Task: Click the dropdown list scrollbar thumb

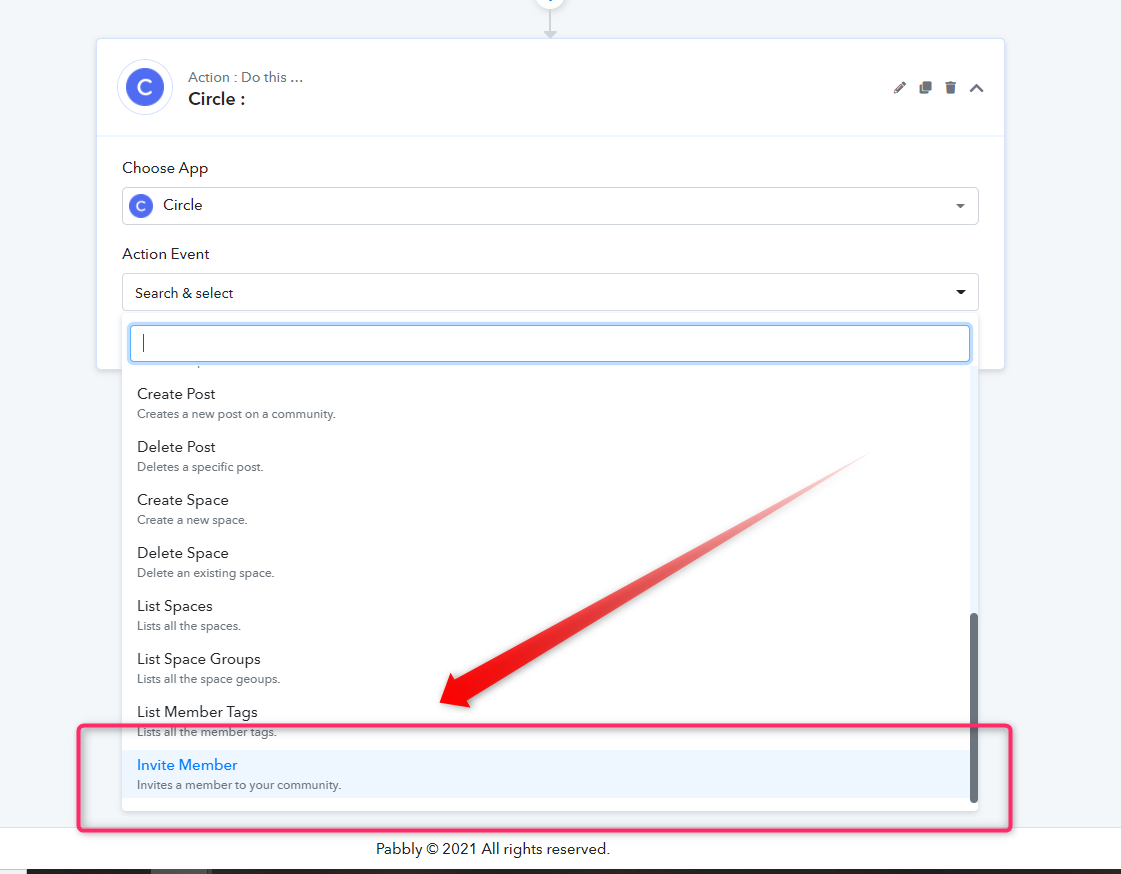Action: (973, 707)
